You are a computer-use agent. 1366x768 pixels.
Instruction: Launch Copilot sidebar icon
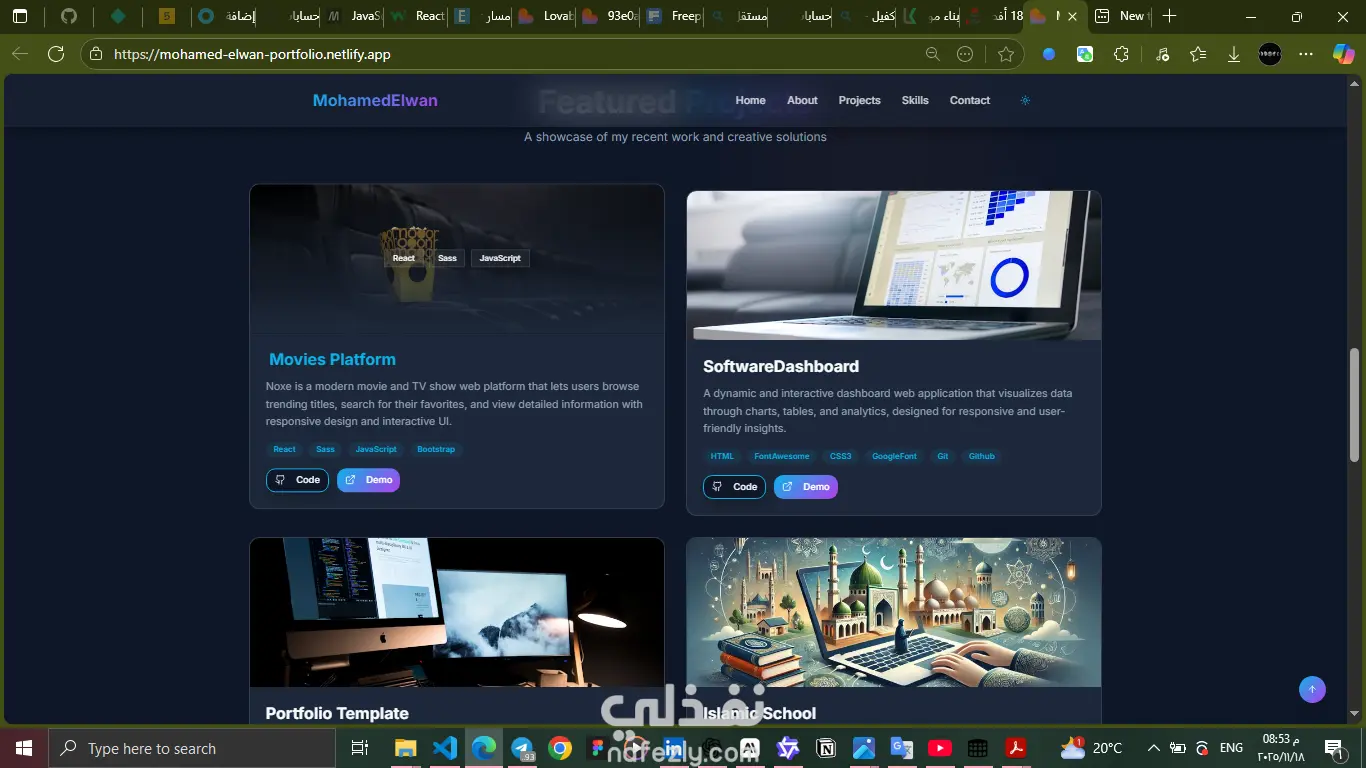tap(1343, 54)
